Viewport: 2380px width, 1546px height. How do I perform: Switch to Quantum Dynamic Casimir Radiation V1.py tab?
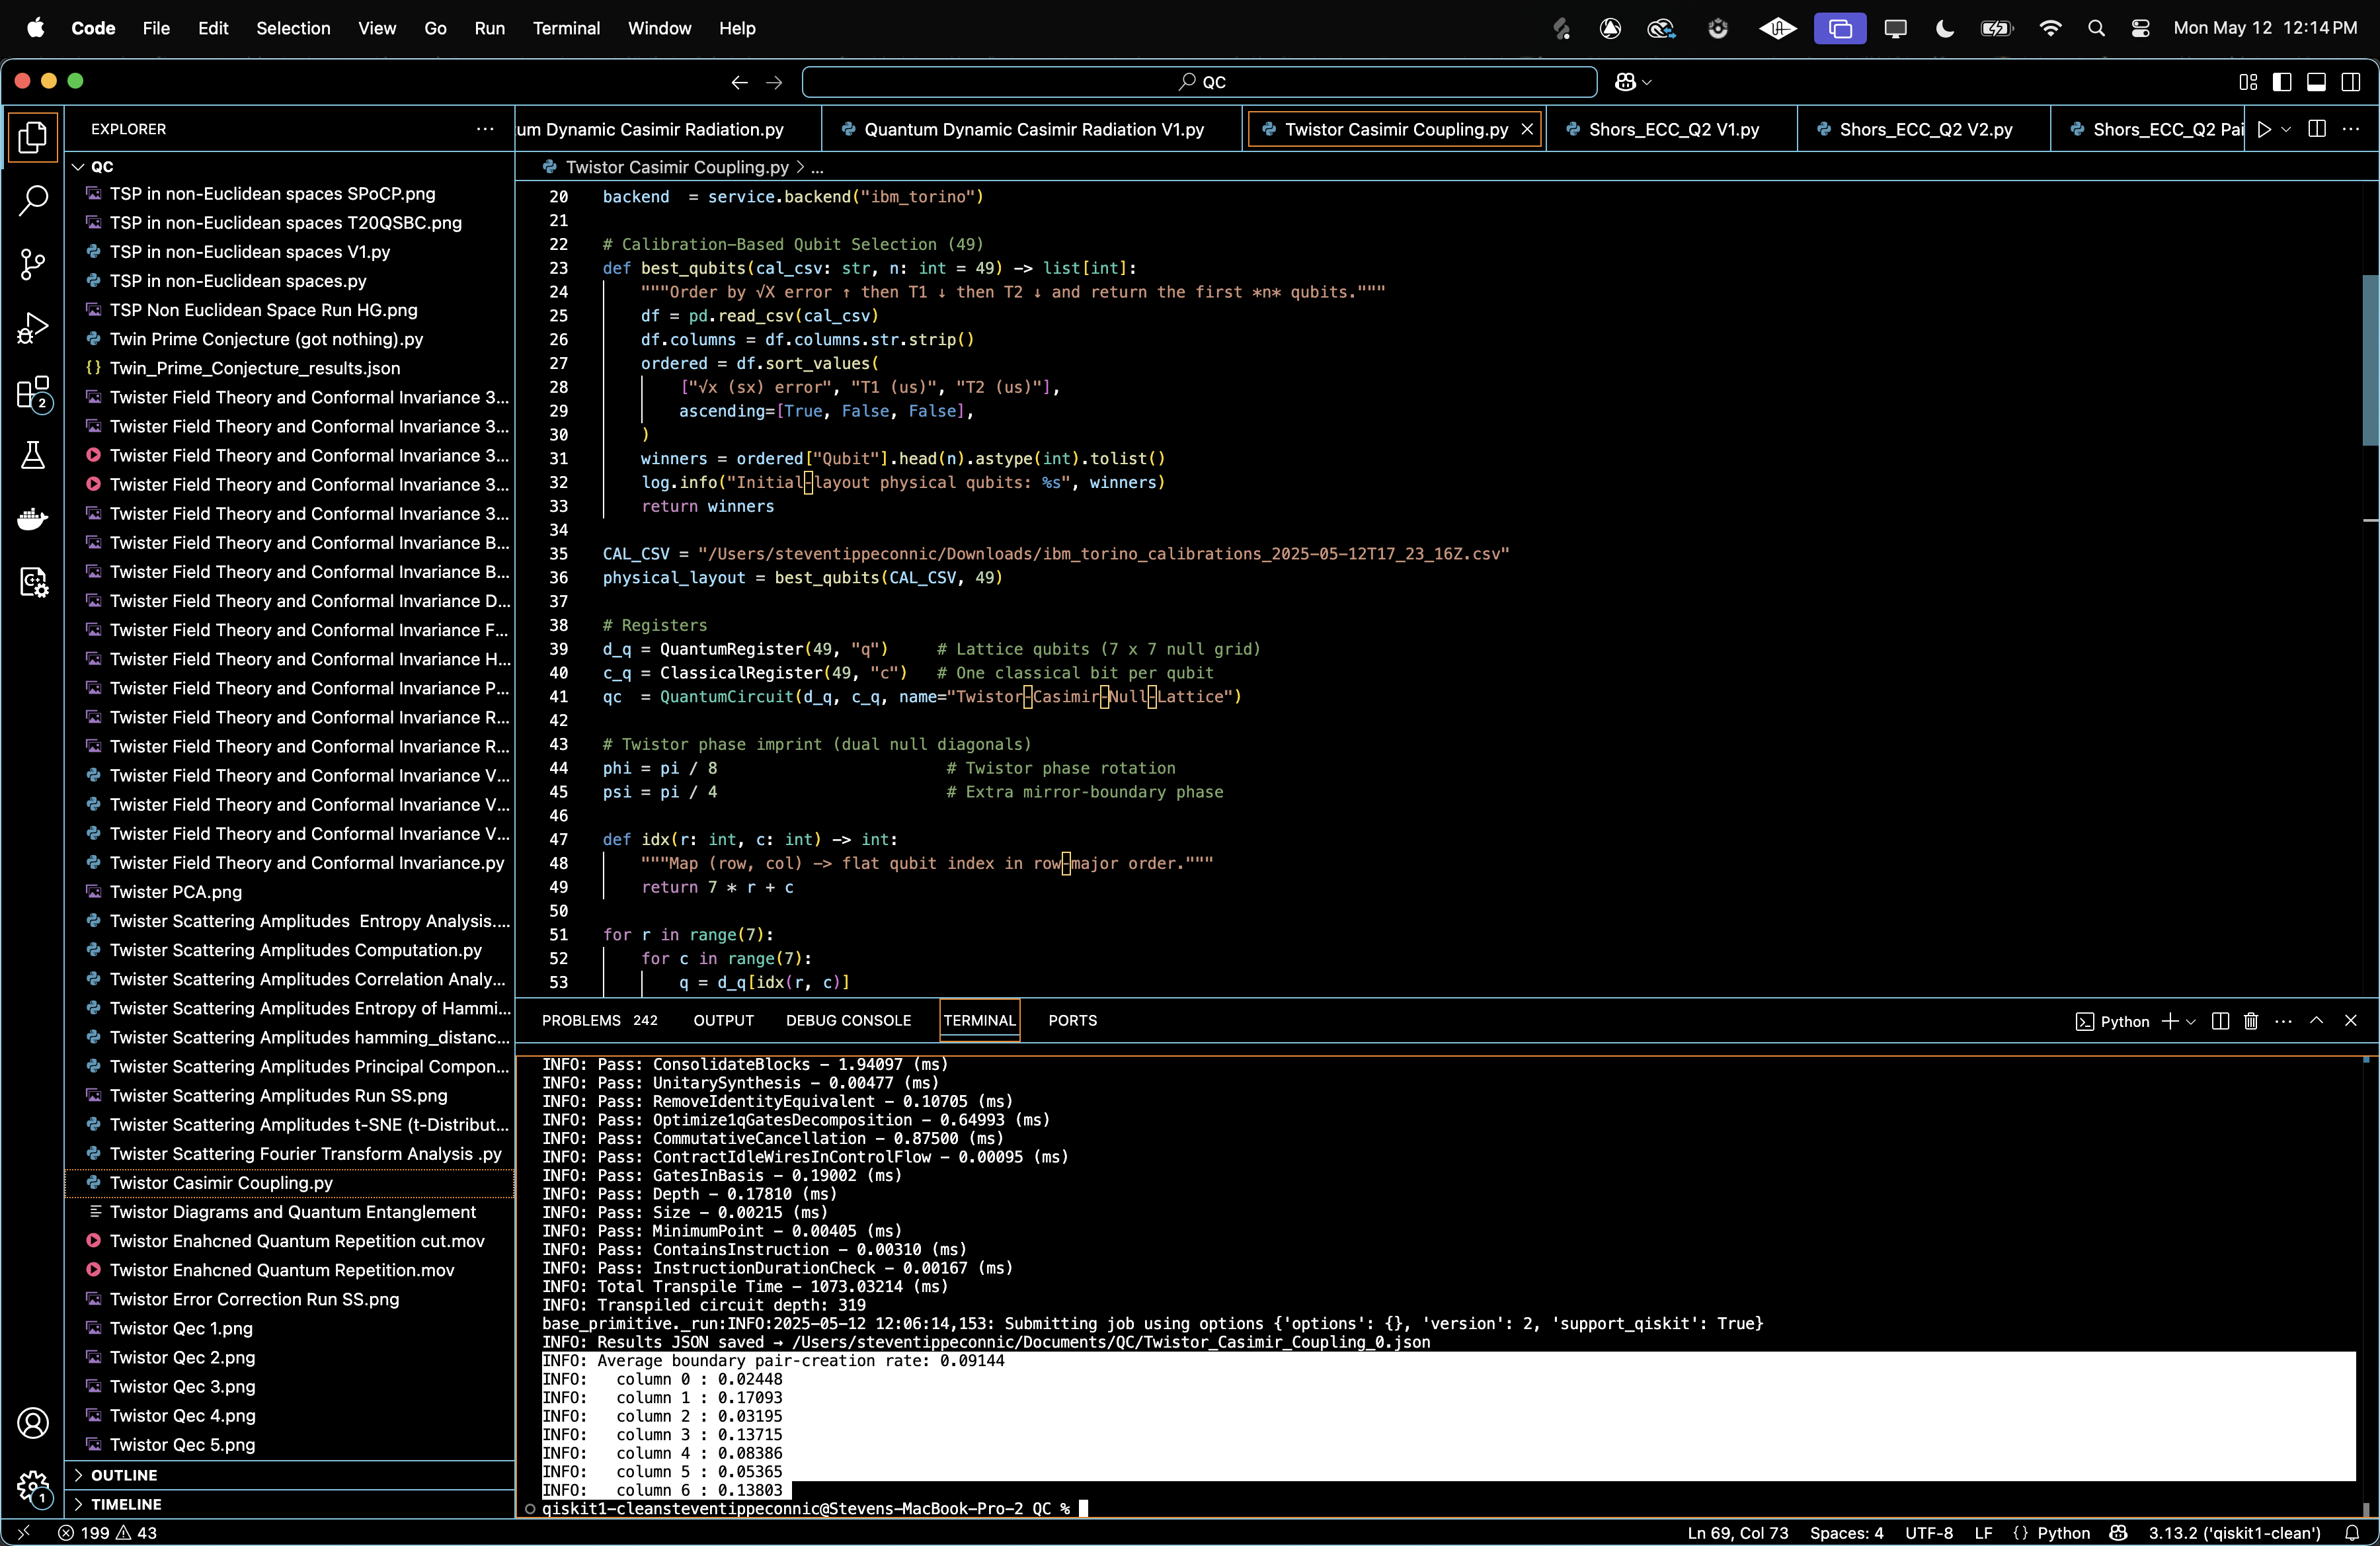click(x=1033, y=129)
